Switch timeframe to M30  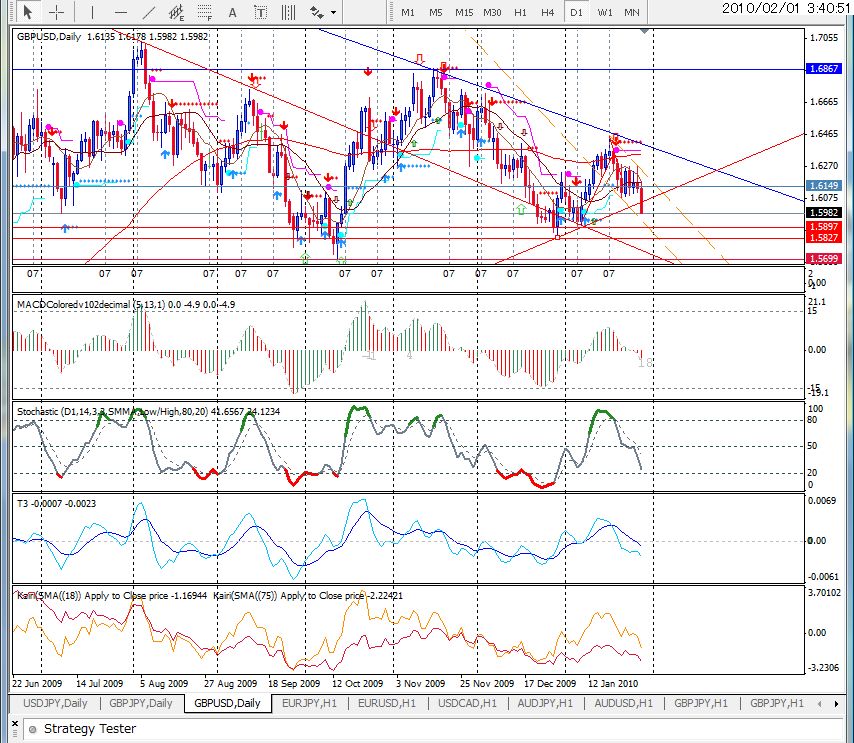pos(492,12)
